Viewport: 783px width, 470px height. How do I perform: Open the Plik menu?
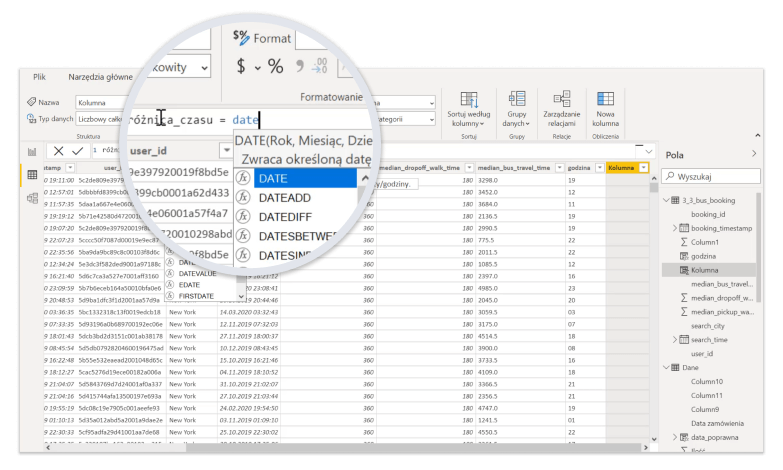tap(39, 77)
